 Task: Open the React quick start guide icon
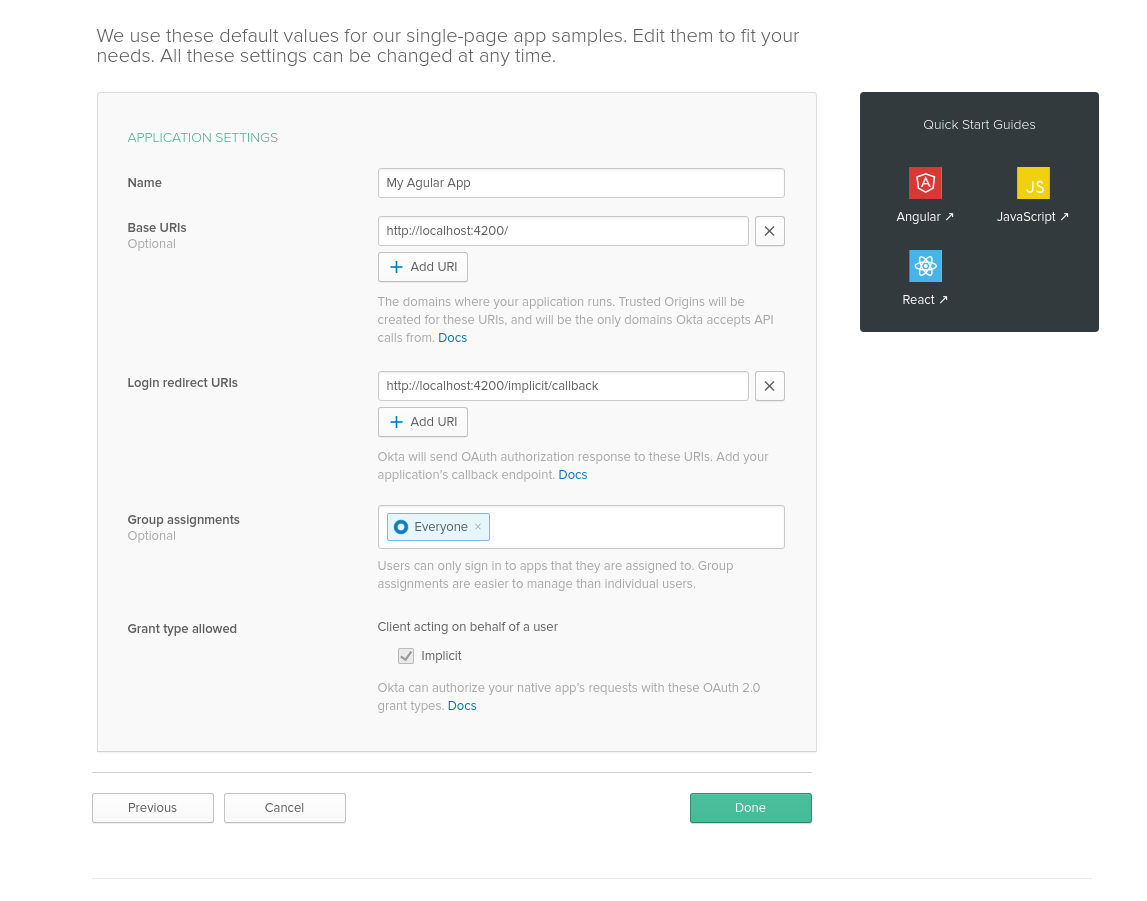925,266
